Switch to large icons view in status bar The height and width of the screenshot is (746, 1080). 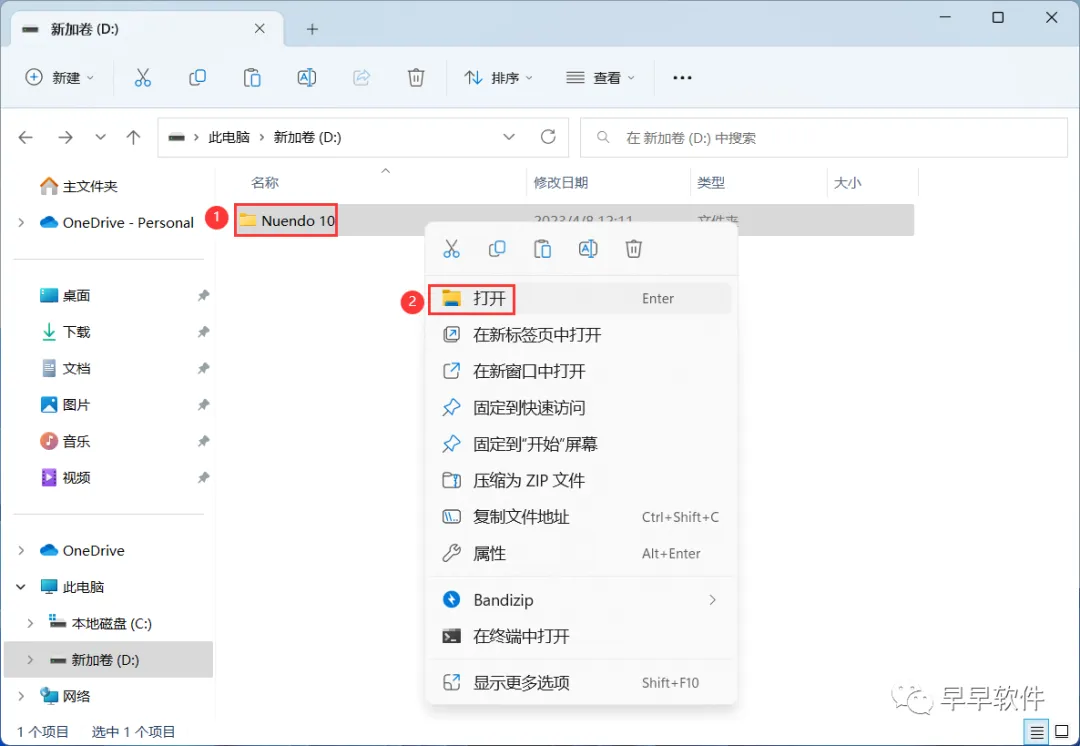[1063, 732]
